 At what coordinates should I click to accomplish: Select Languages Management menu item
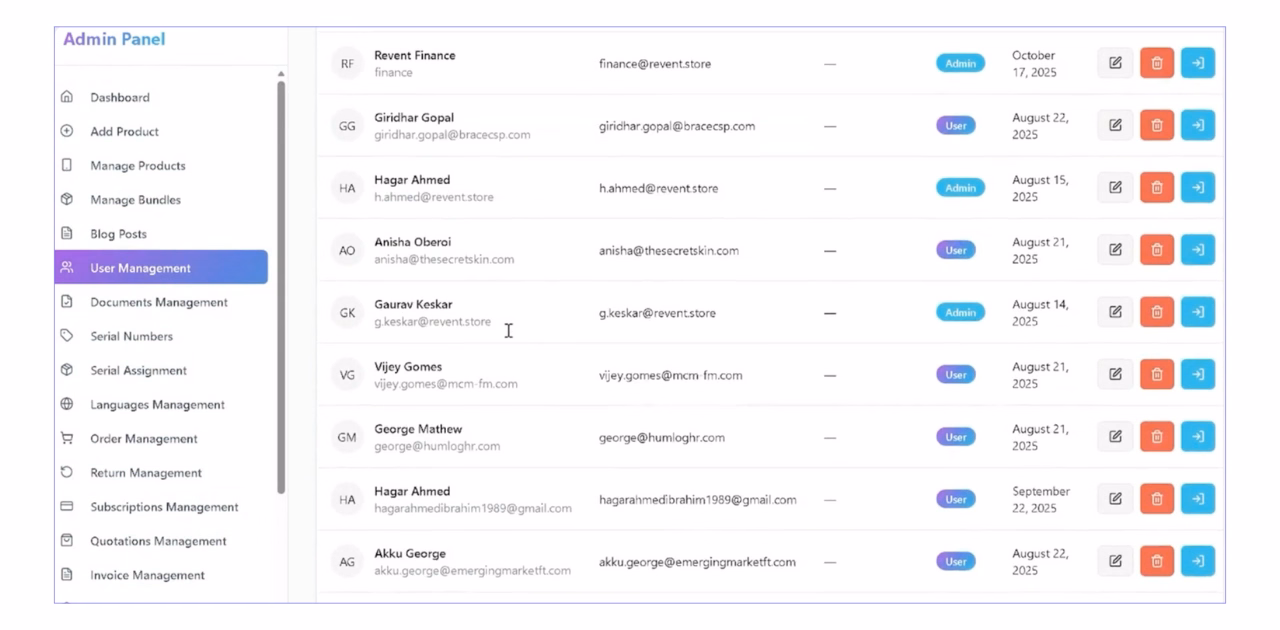157,405
